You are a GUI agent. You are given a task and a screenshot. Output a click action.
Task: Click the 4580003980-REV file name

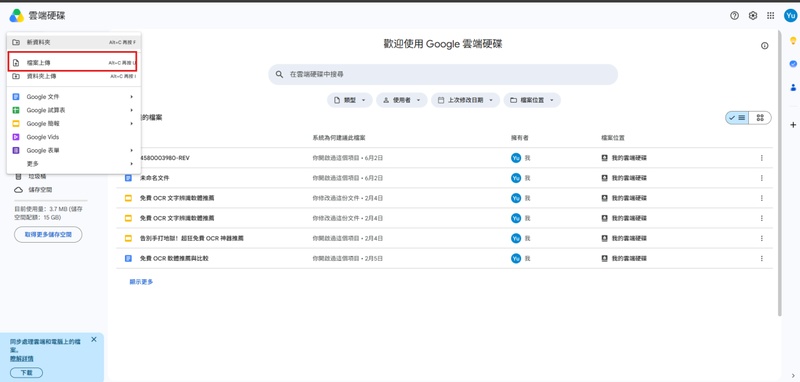pos(164,158)
